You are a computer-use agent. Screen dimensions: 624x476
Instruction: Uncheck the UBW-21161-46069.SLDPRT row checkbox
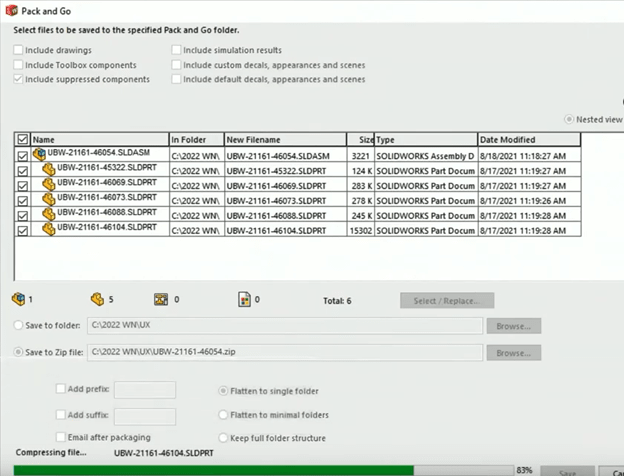[23, 186]
